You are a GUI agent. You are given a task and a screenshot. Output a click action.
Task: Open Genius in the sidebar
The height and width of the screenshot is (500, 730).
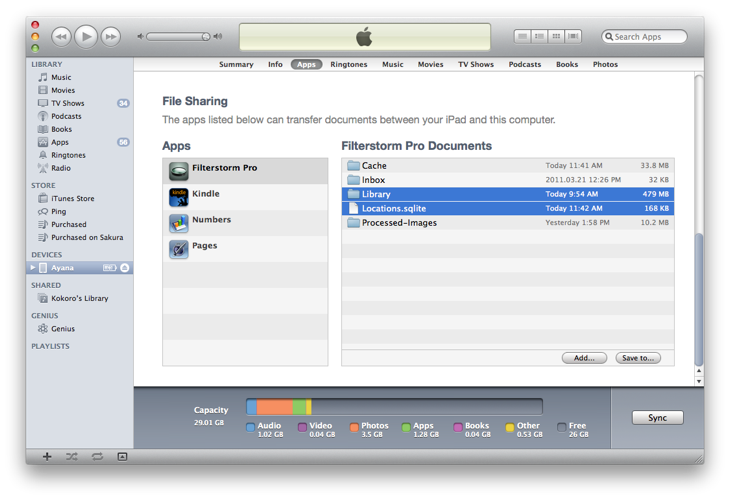(63, 328)
